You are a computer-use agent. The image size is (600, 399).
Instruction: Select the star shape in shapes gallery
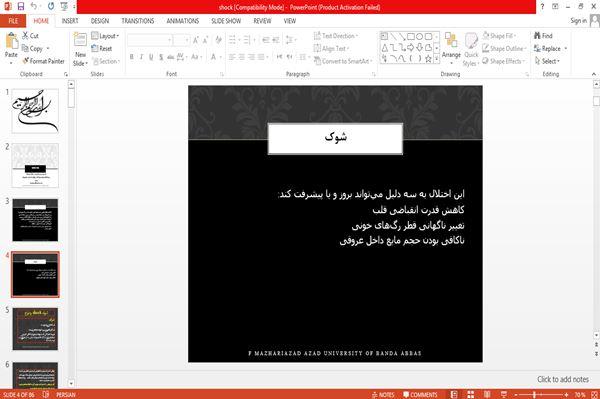click(428, 59)
